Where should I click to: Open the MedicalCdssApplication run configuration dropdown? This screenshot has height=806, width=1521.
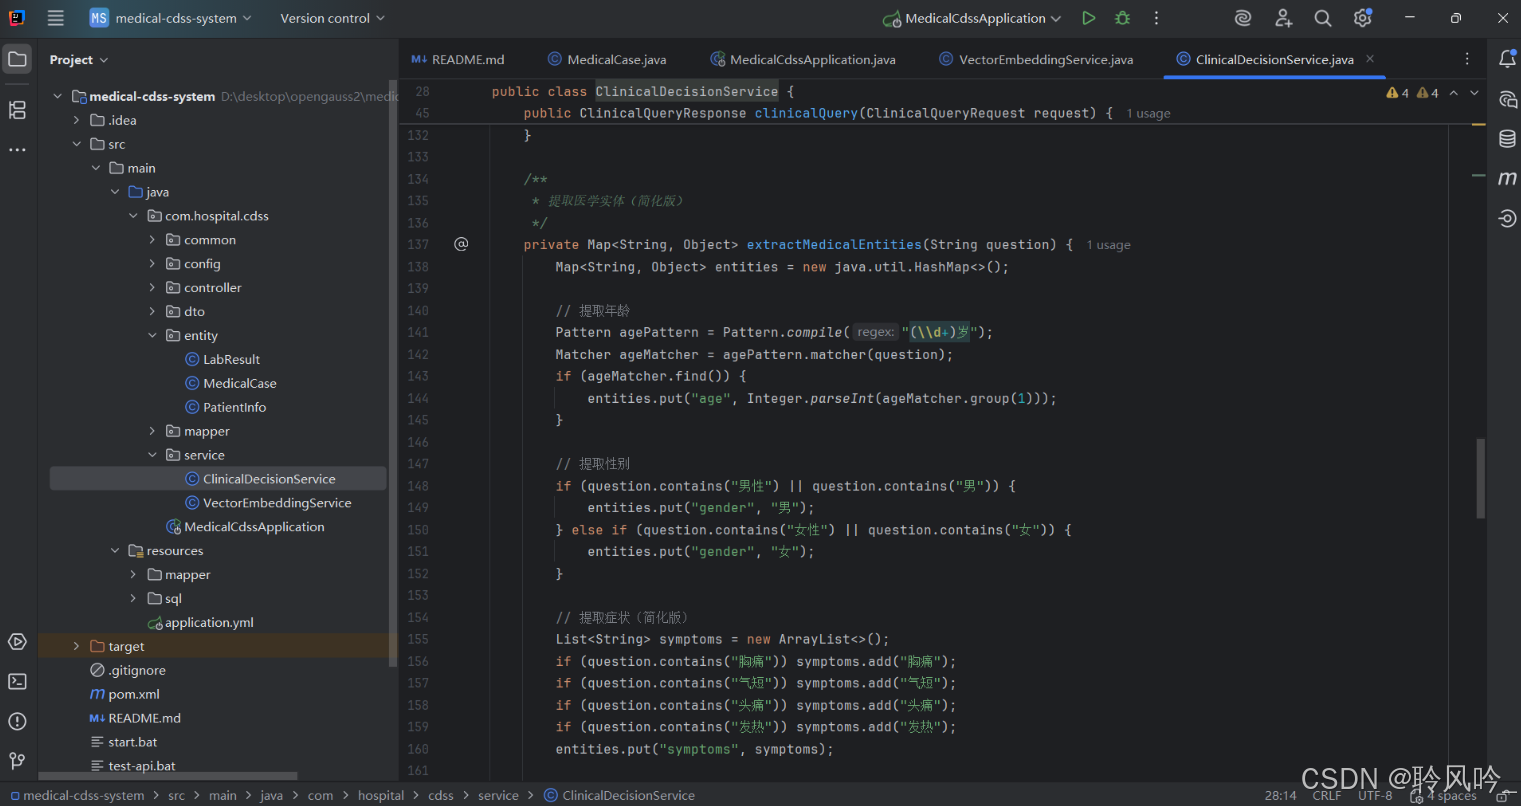tap(972, 18)
